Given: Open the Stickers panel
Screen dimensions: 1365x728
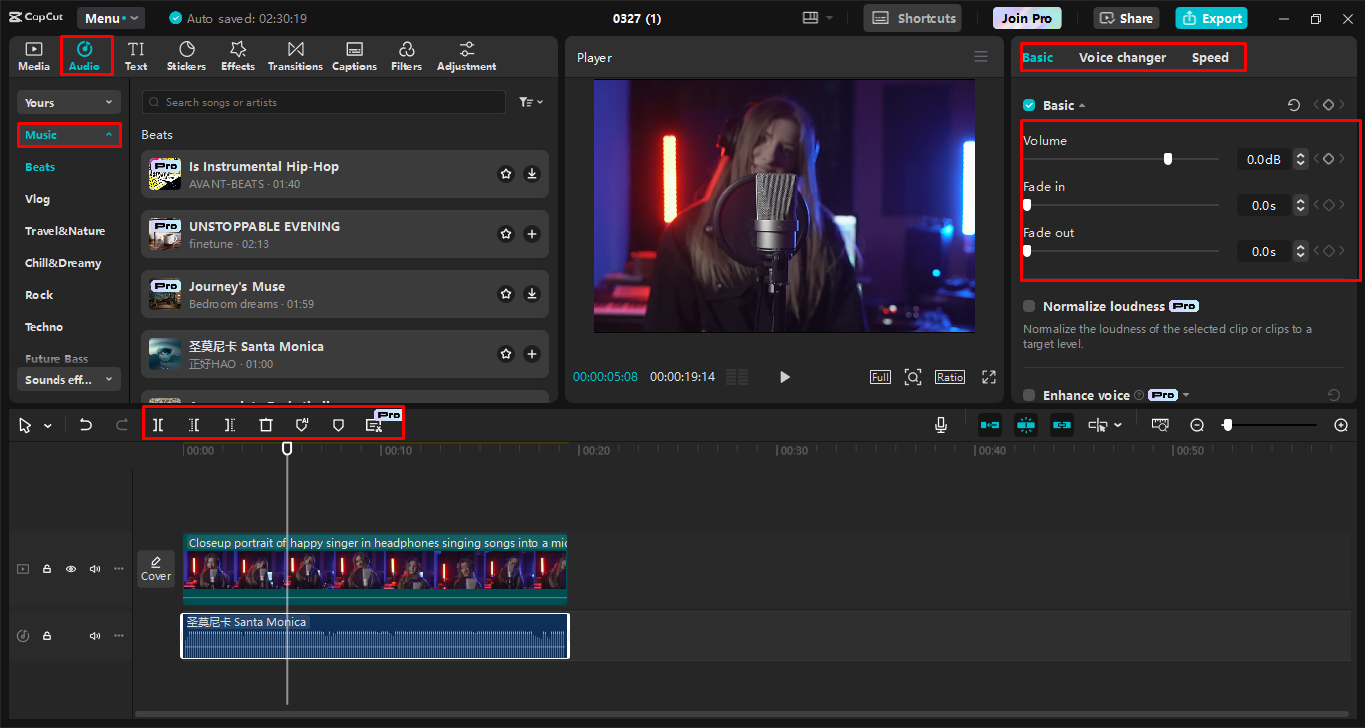Looking at the screenshot, I should tap(186, 56).
